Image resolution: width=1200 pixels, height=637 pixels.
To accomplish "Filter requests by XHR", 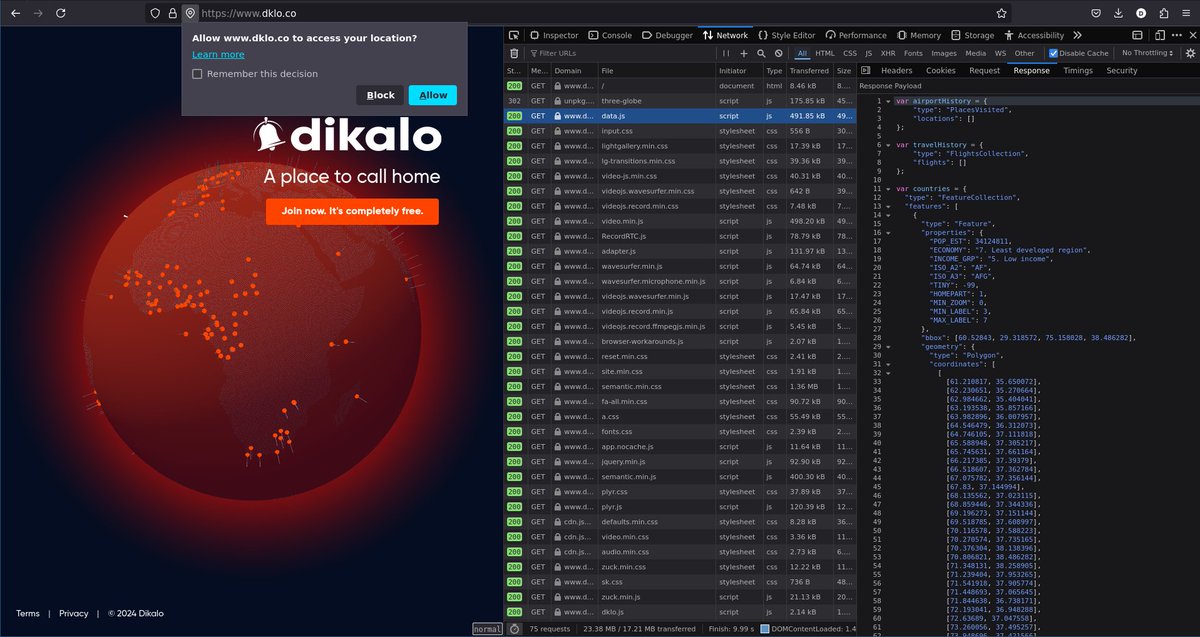I will pos(887,53).
